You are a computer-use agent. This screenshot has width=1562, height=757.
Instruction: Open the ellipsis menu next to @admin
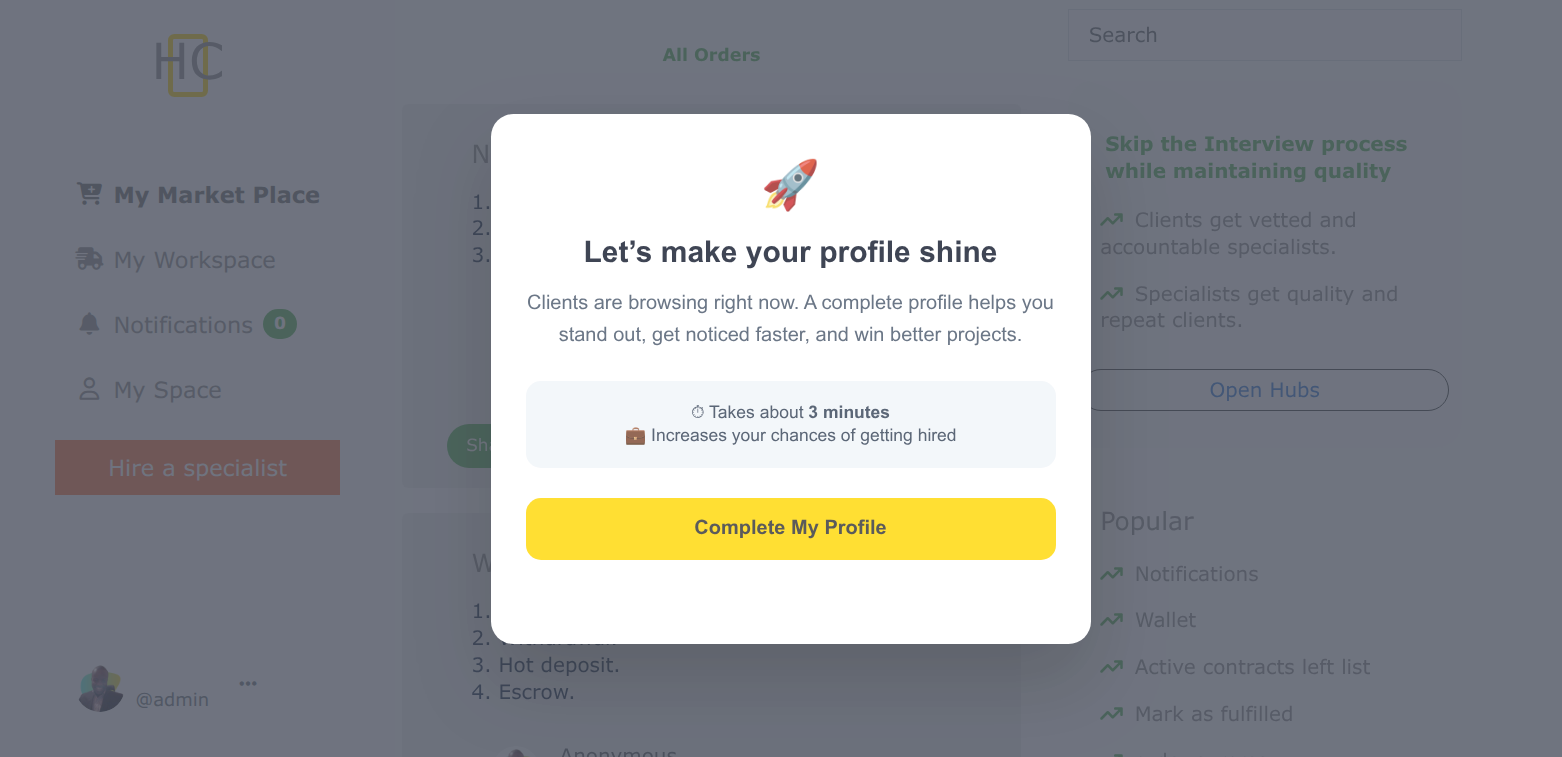tap(247, 682)
